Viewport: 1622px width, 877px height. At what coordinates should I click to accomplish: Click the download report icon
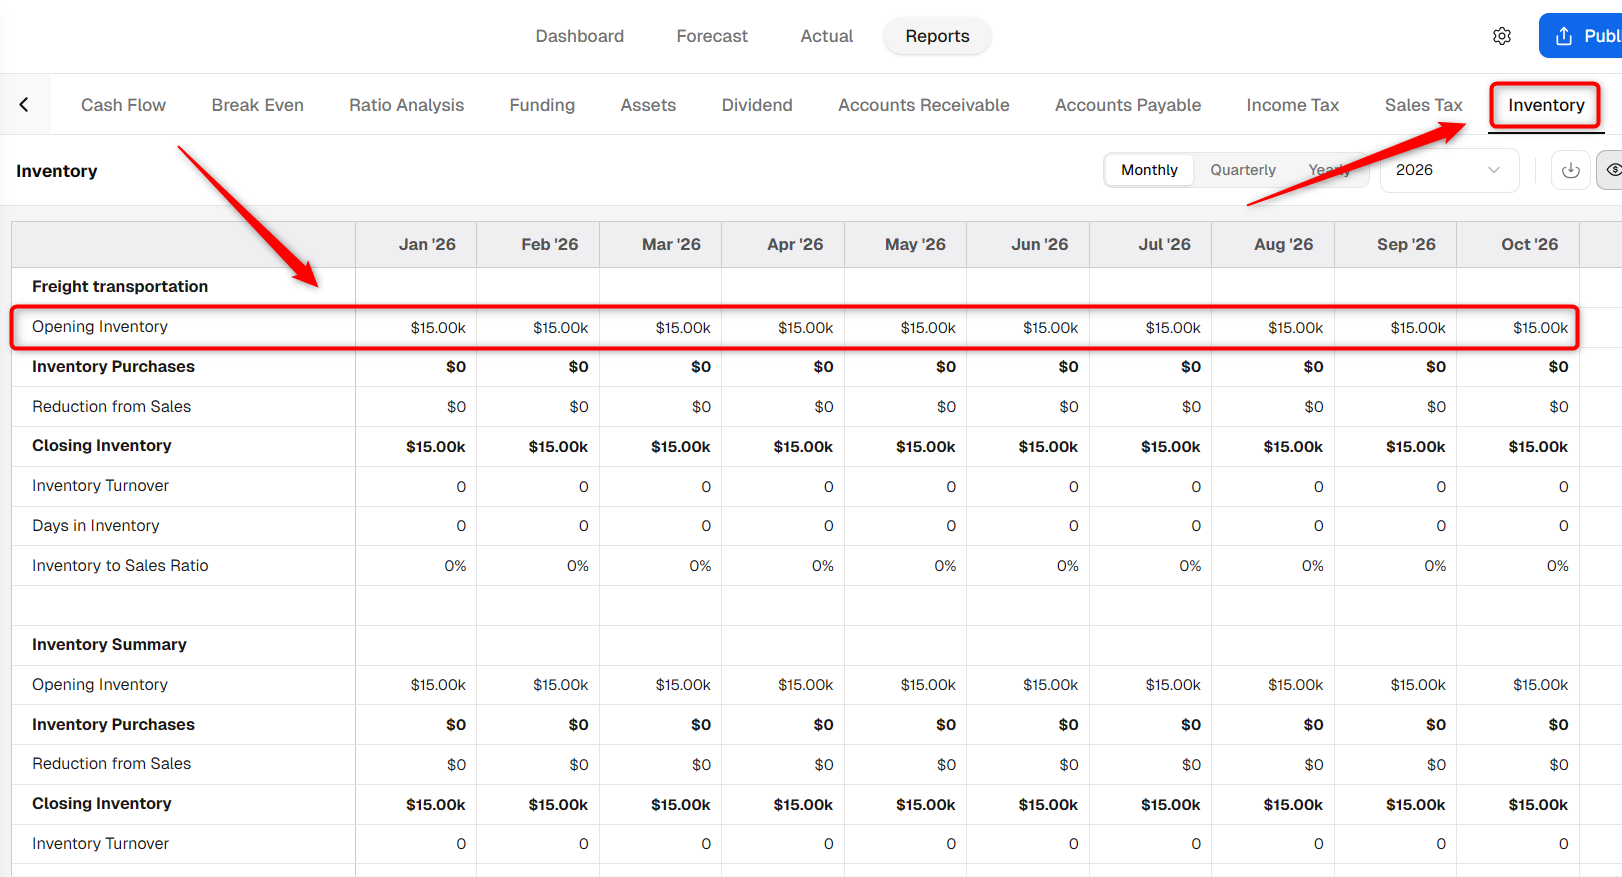coord(1571,170)
